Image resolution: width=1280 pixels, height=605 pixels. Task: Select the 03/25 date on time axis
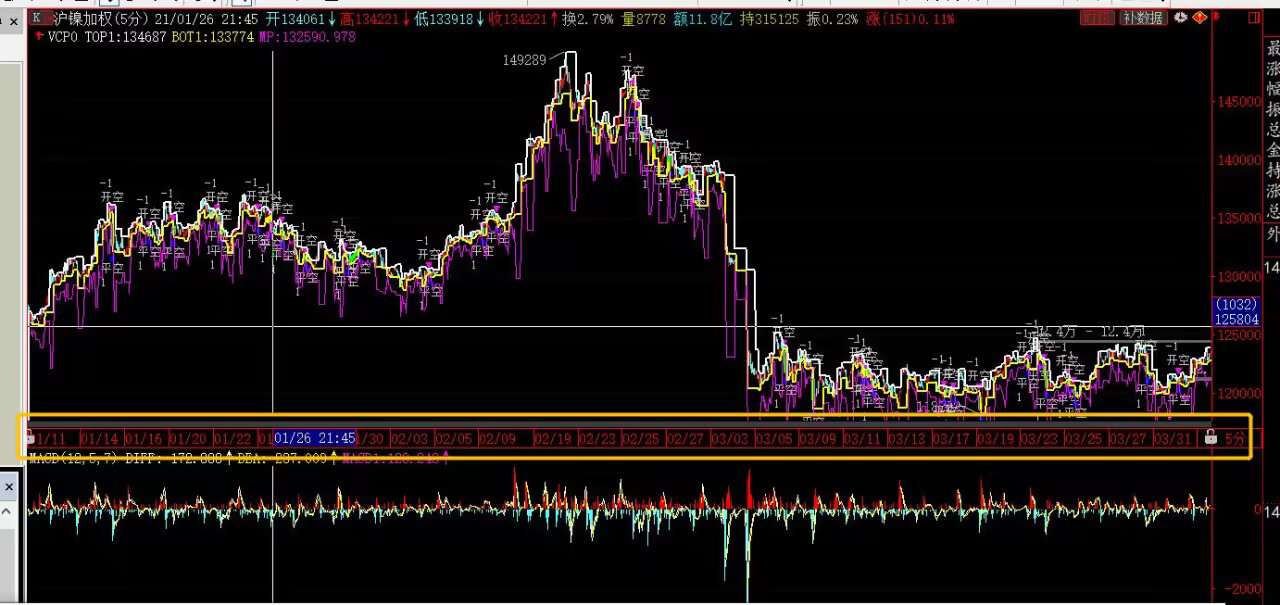pyautogui.click(x=1084, y=438)
